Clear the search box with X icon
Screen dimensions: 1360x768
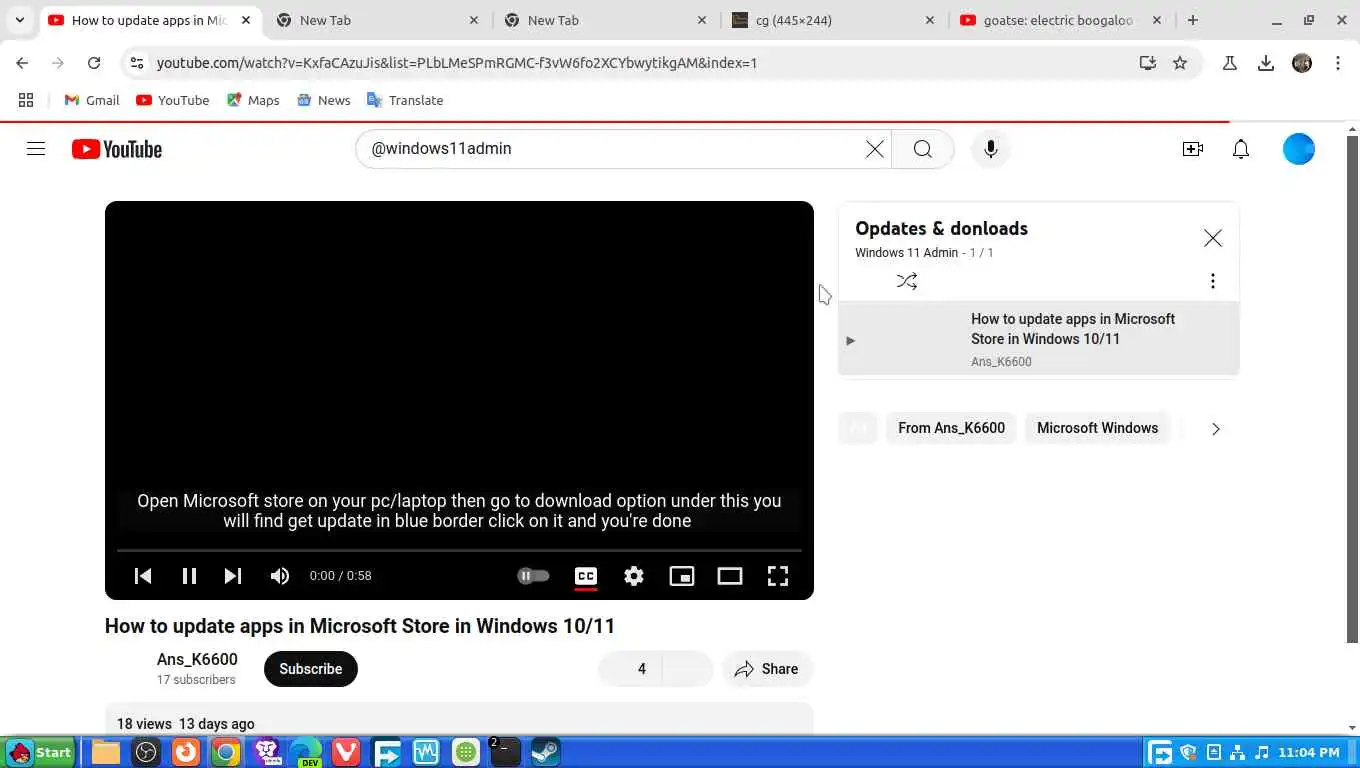click(874, 149)
